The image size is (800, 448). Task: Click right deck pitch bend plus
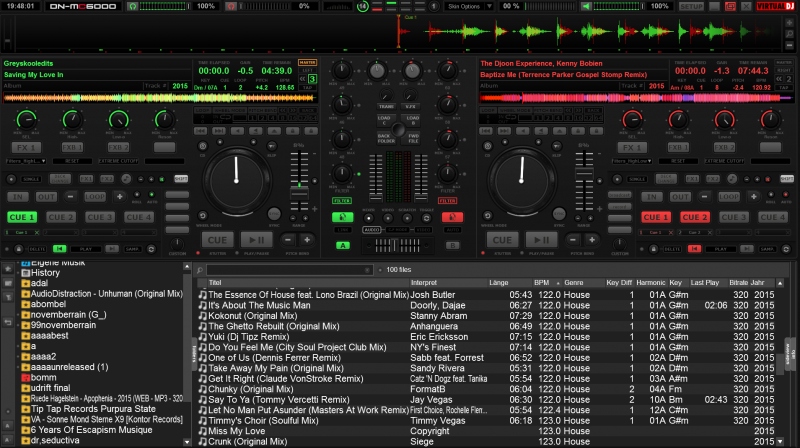pos(592,240)
